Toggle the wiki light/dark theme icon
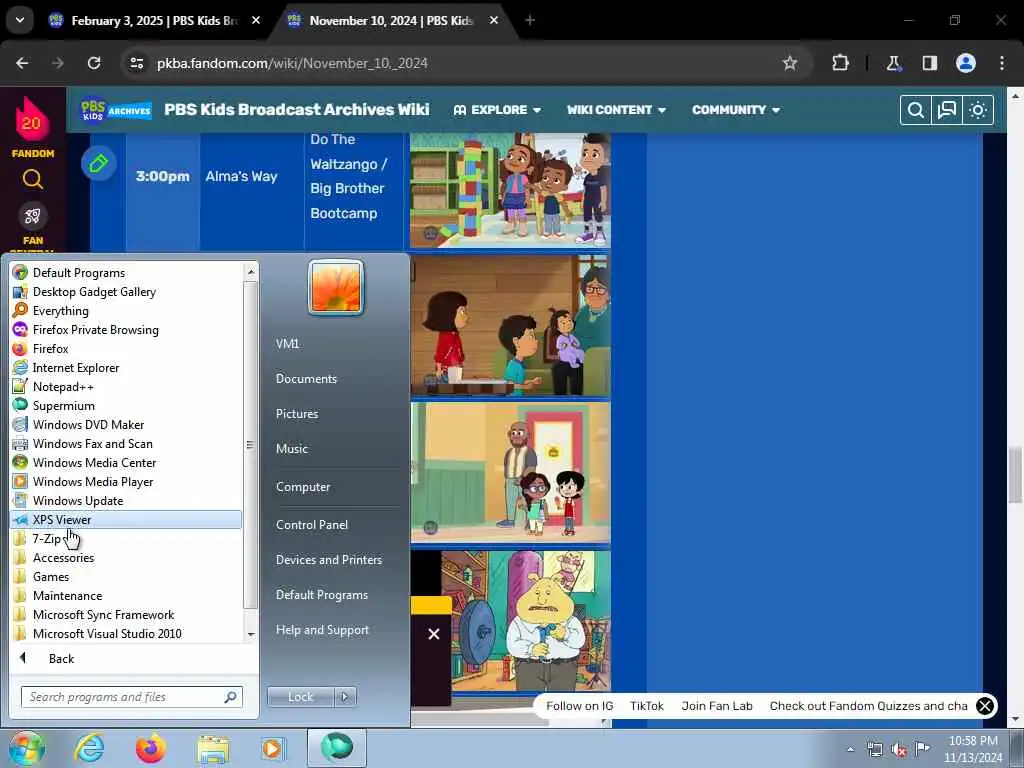Image resolution: width=1024 pixels, height=768 pixels. pos(978,110)
